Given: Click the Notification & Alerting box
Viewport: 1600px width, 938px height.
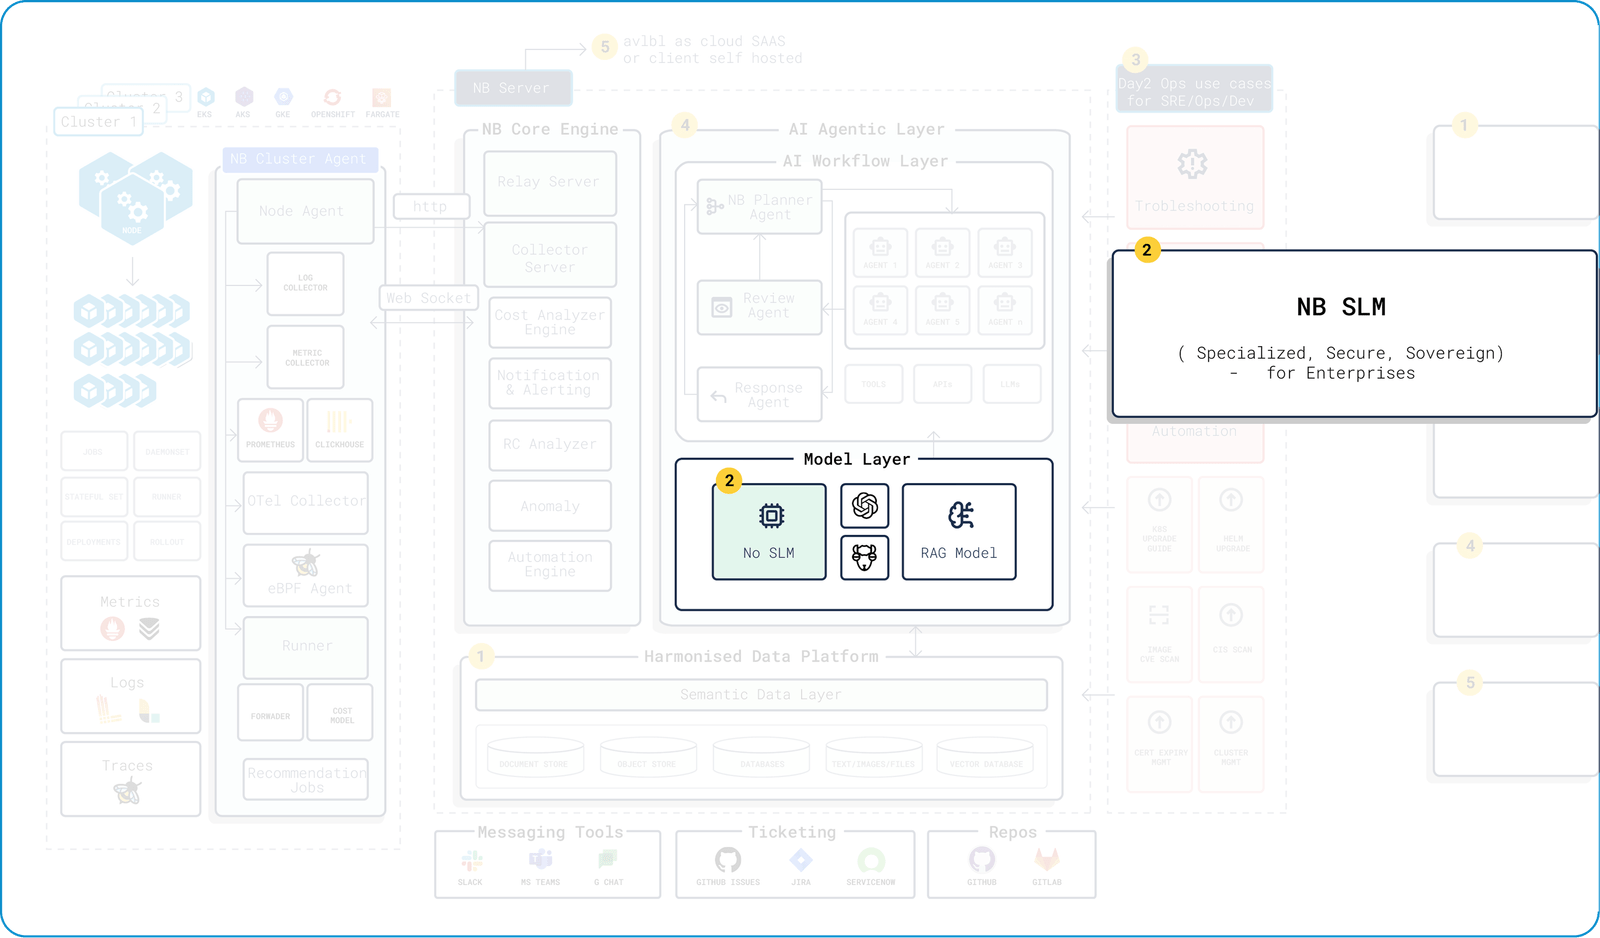Looking at the screenshot, I should (x=550, y=383).
